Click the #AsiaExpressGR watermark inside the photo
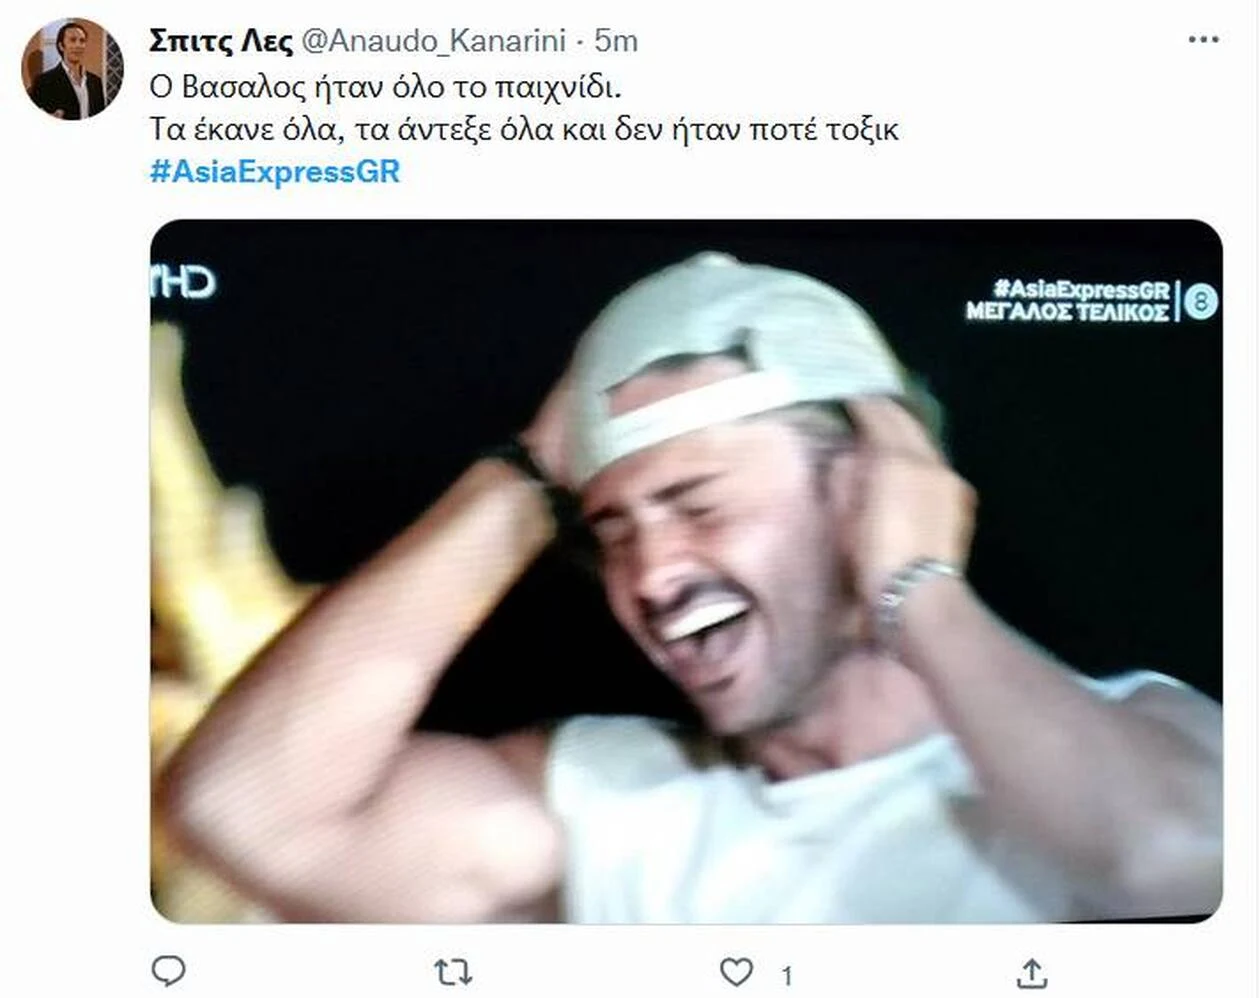This screenshot has width=1260, height=998. click(1082, 289)
